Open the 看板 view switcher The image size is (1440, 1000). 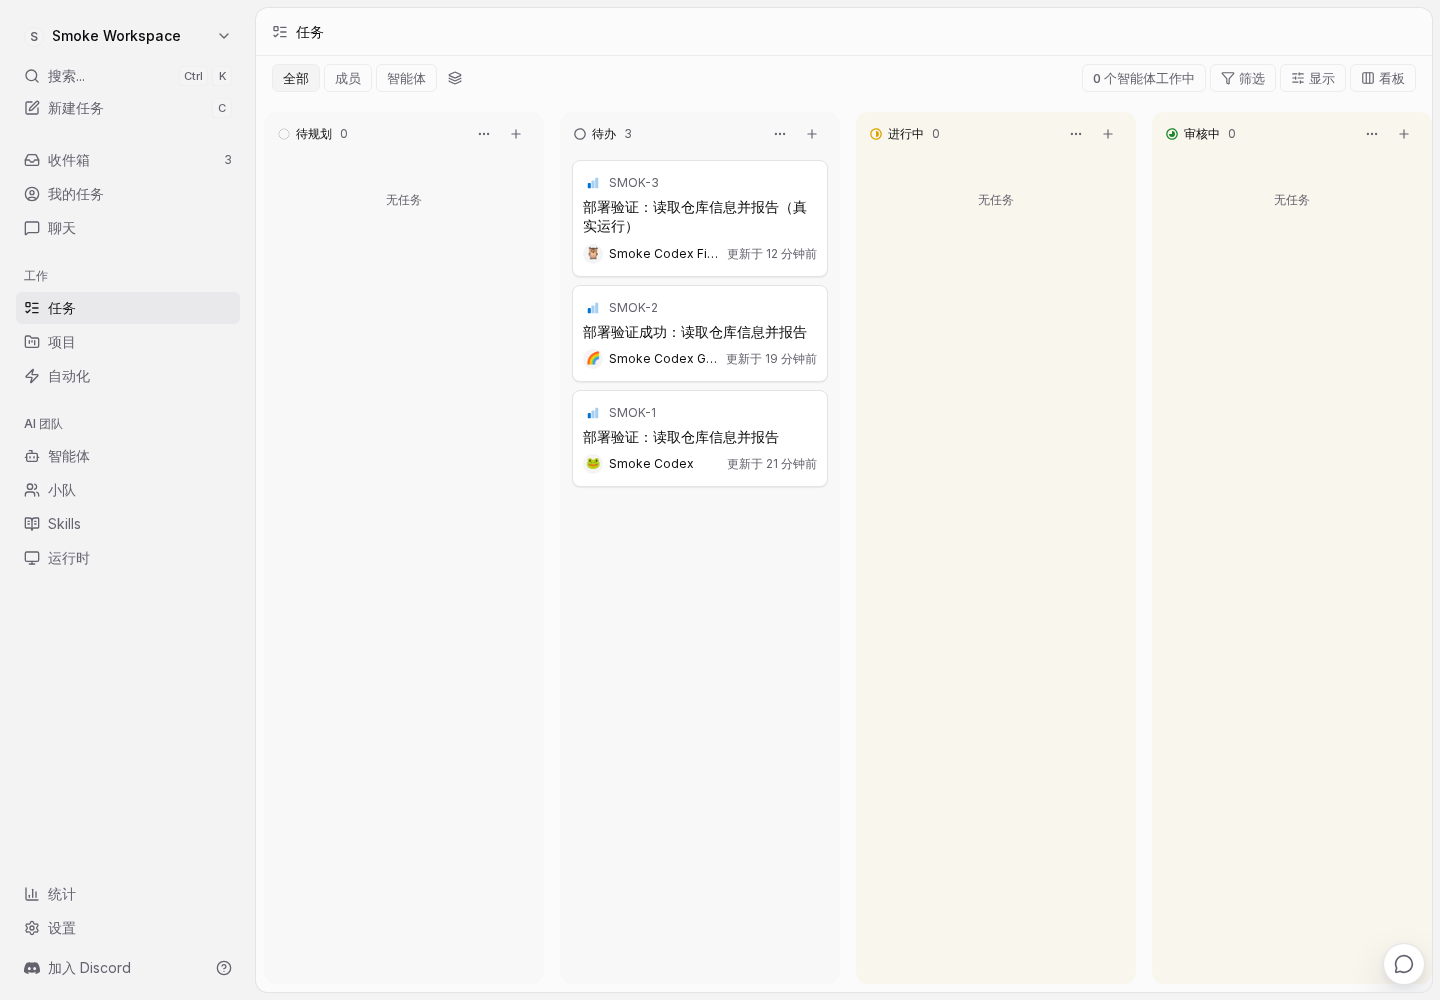pyautogui.click(x=1383, y=78)
